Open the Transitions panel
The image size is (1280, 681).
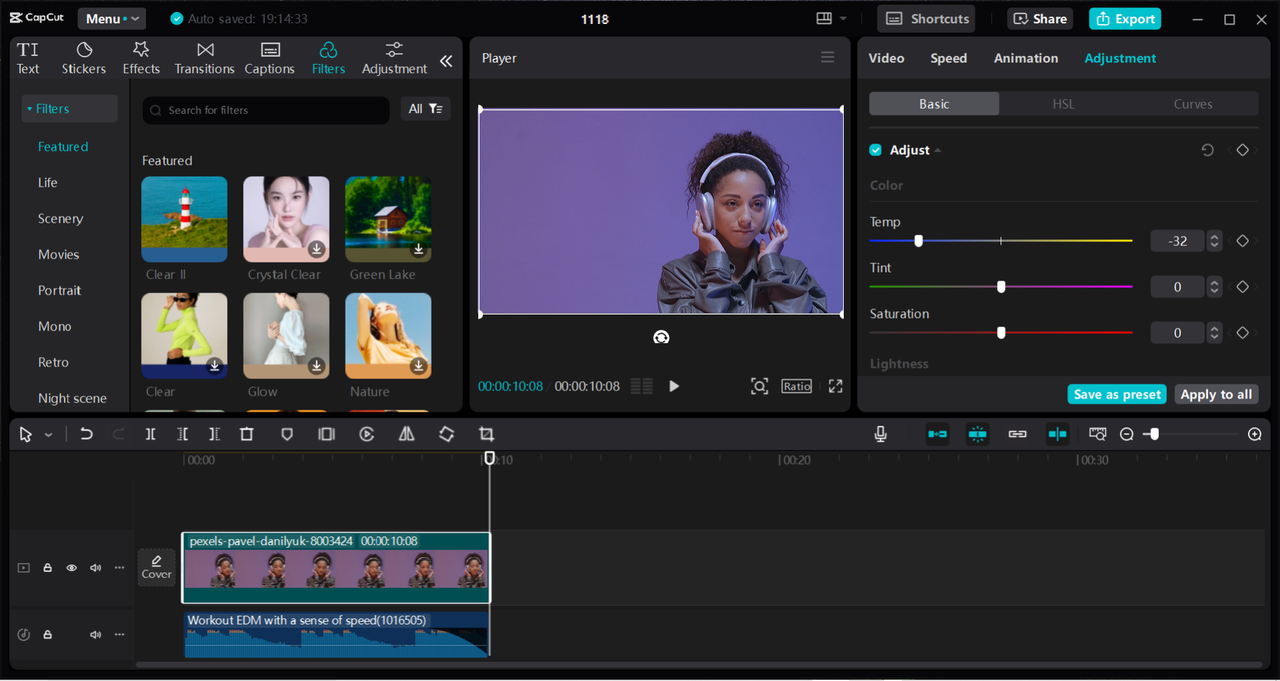tap(204, 59)
